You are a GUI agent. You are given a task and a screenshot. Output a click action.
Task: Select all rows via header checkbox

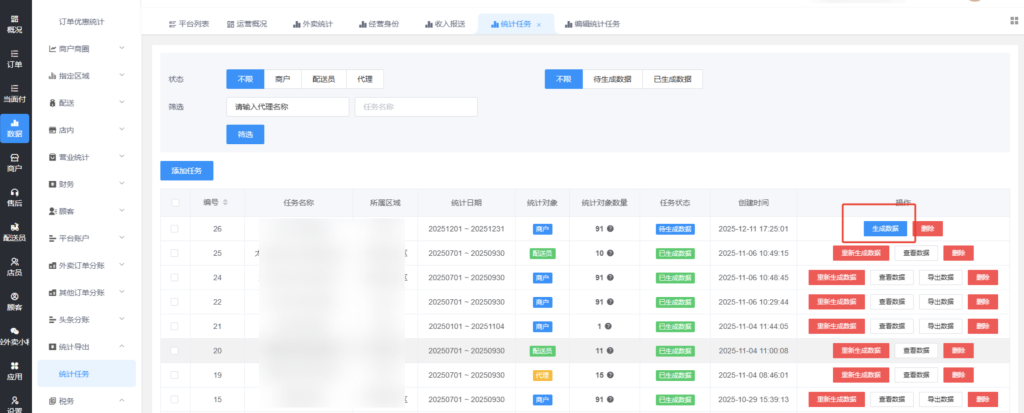(176, 202)
